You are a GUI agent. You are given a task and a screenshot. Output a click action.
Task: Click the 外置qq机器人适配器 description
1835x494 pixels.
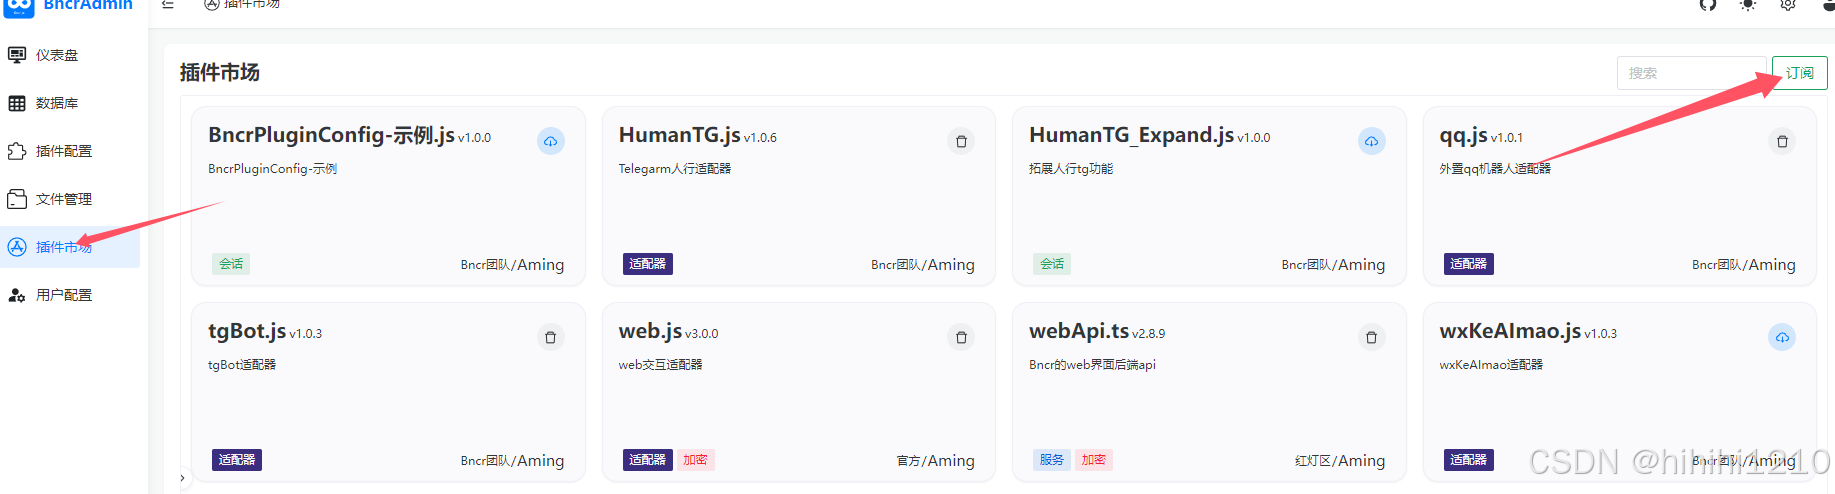point(1496,169)
